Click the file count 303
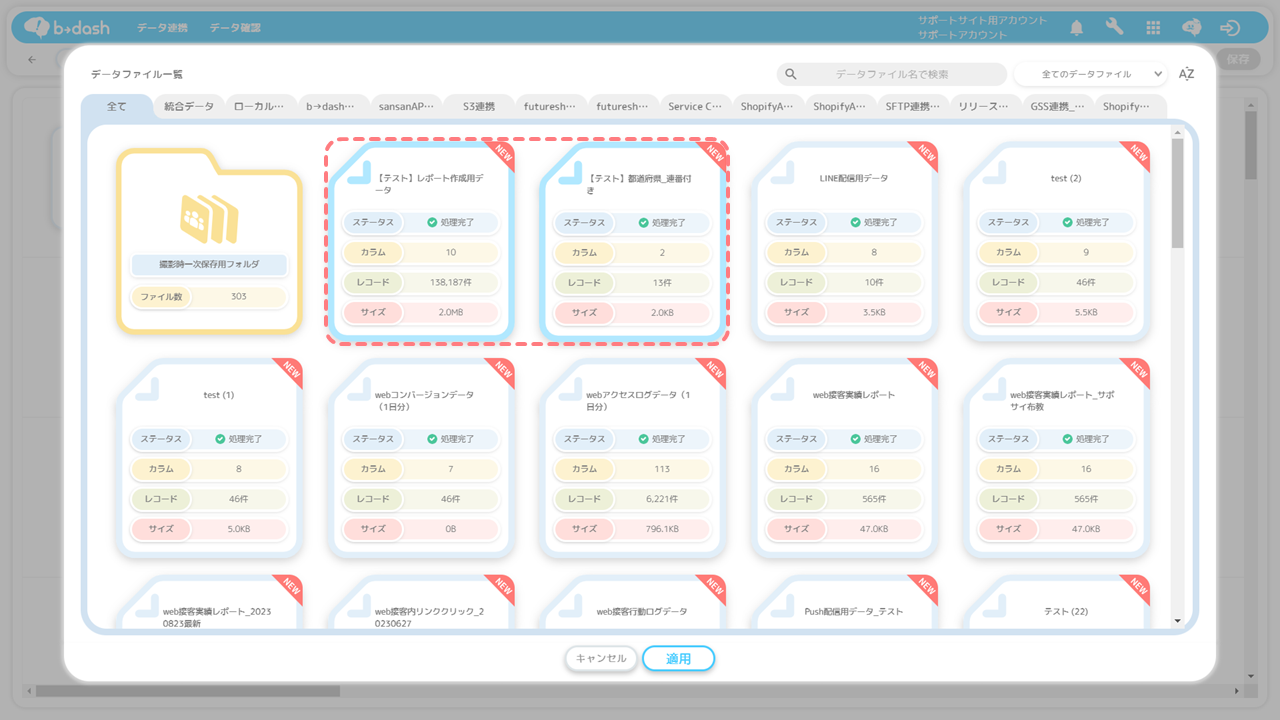The image size is (1280, 720). pyautogui.click(x=238, y=297)
